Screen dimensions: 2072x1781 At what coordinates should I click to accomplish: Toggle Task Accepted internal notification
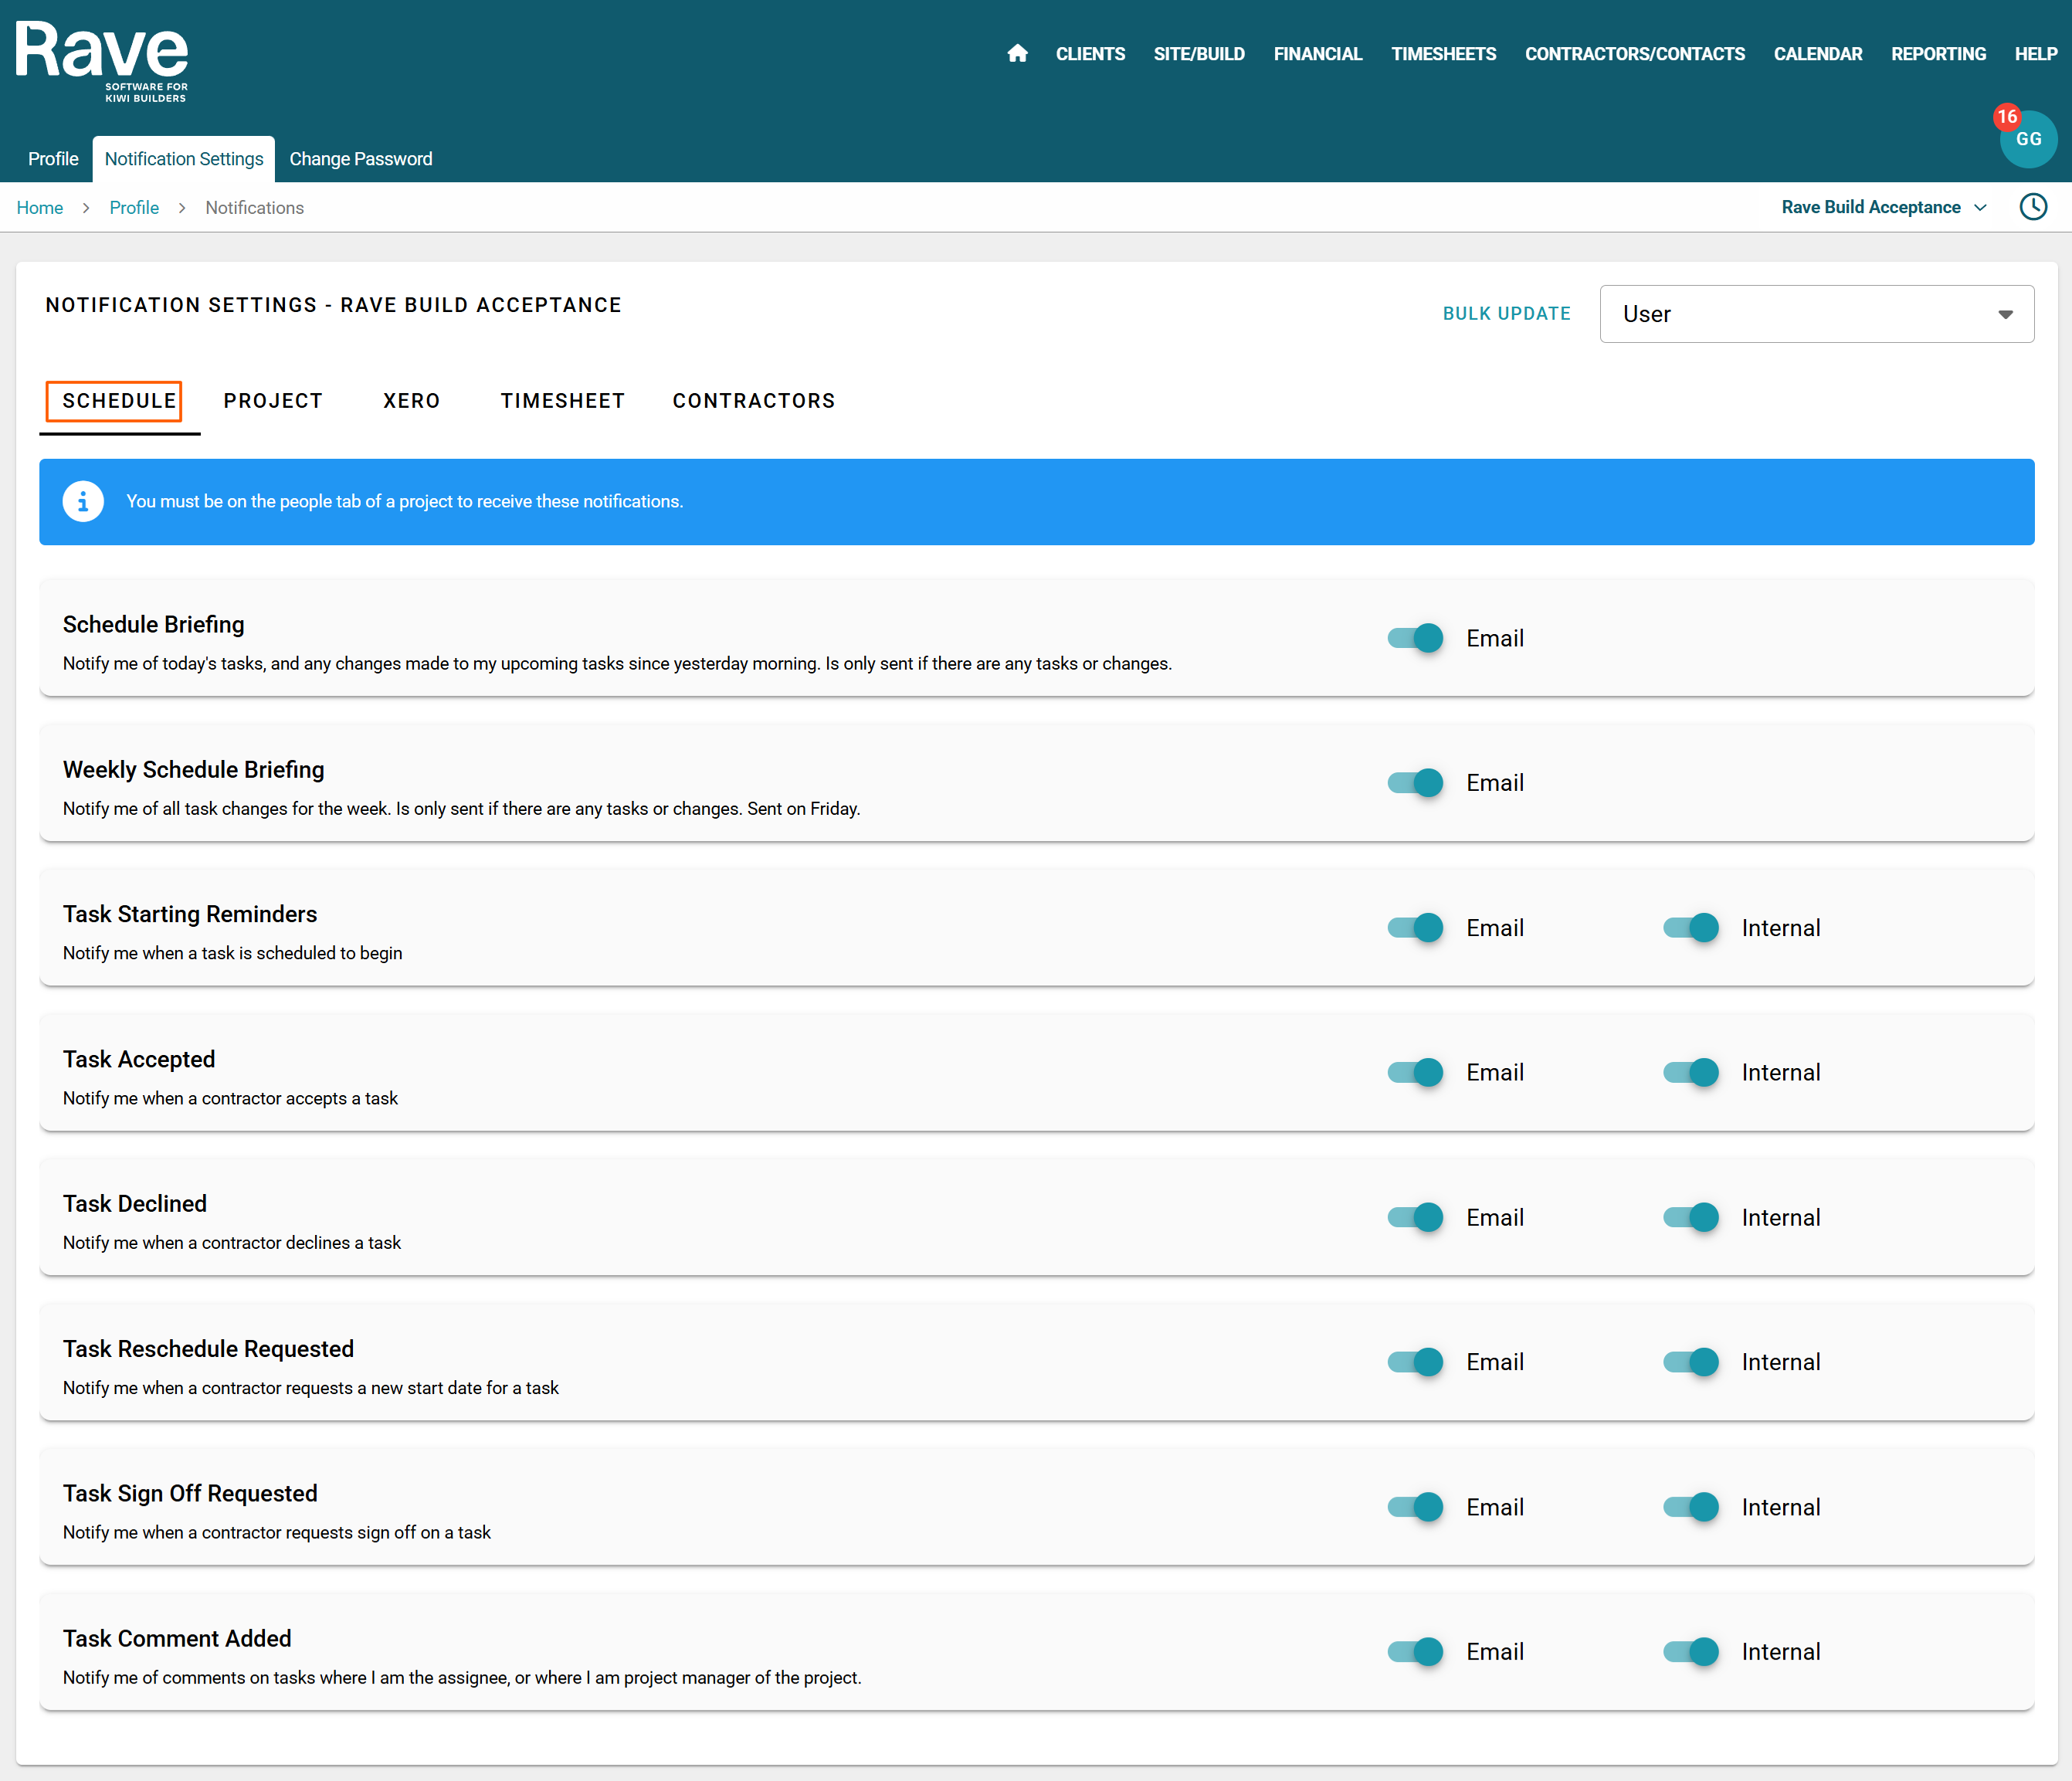pos(1690,1072)
